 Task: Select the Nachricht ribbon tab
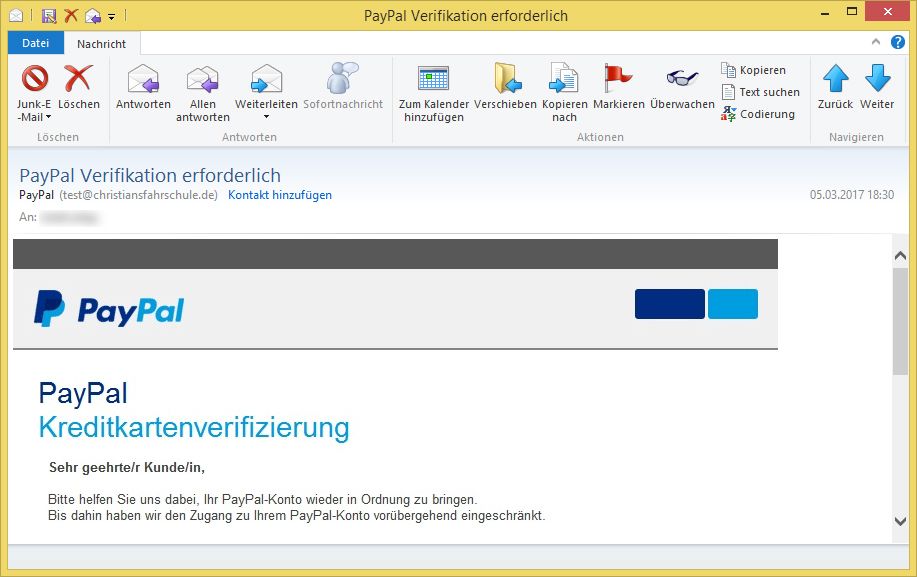pos(101,44)
